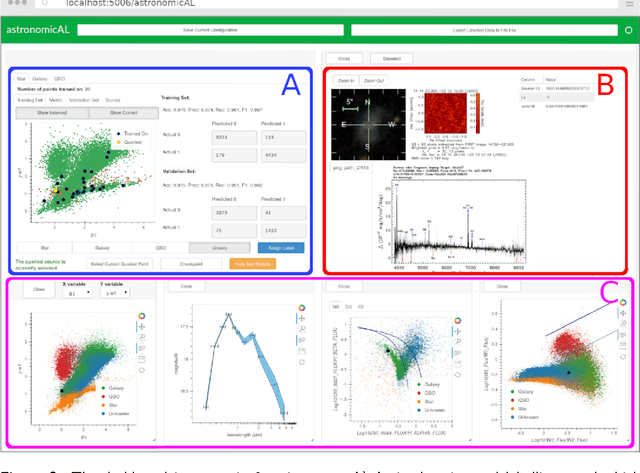Open the Training Set tab
The height and width of the screenshot is (473, 640).
[30, 100]
